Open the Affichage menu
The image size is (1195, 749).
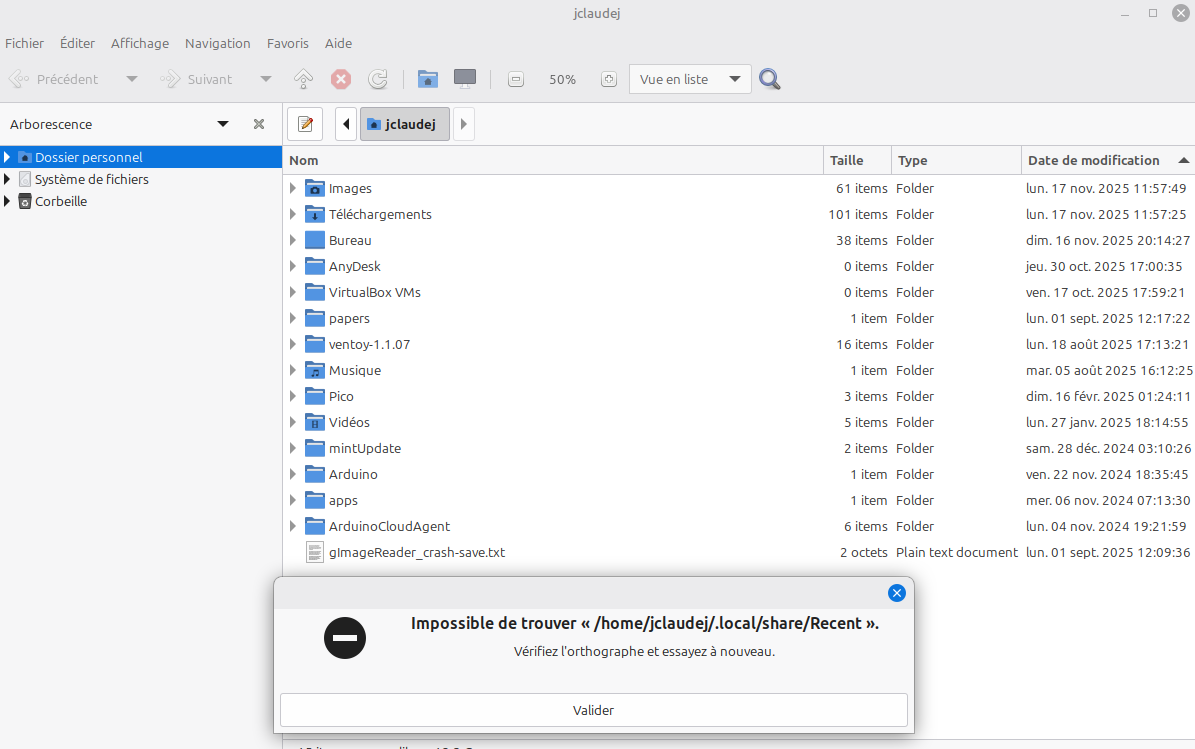click(140, 43)
